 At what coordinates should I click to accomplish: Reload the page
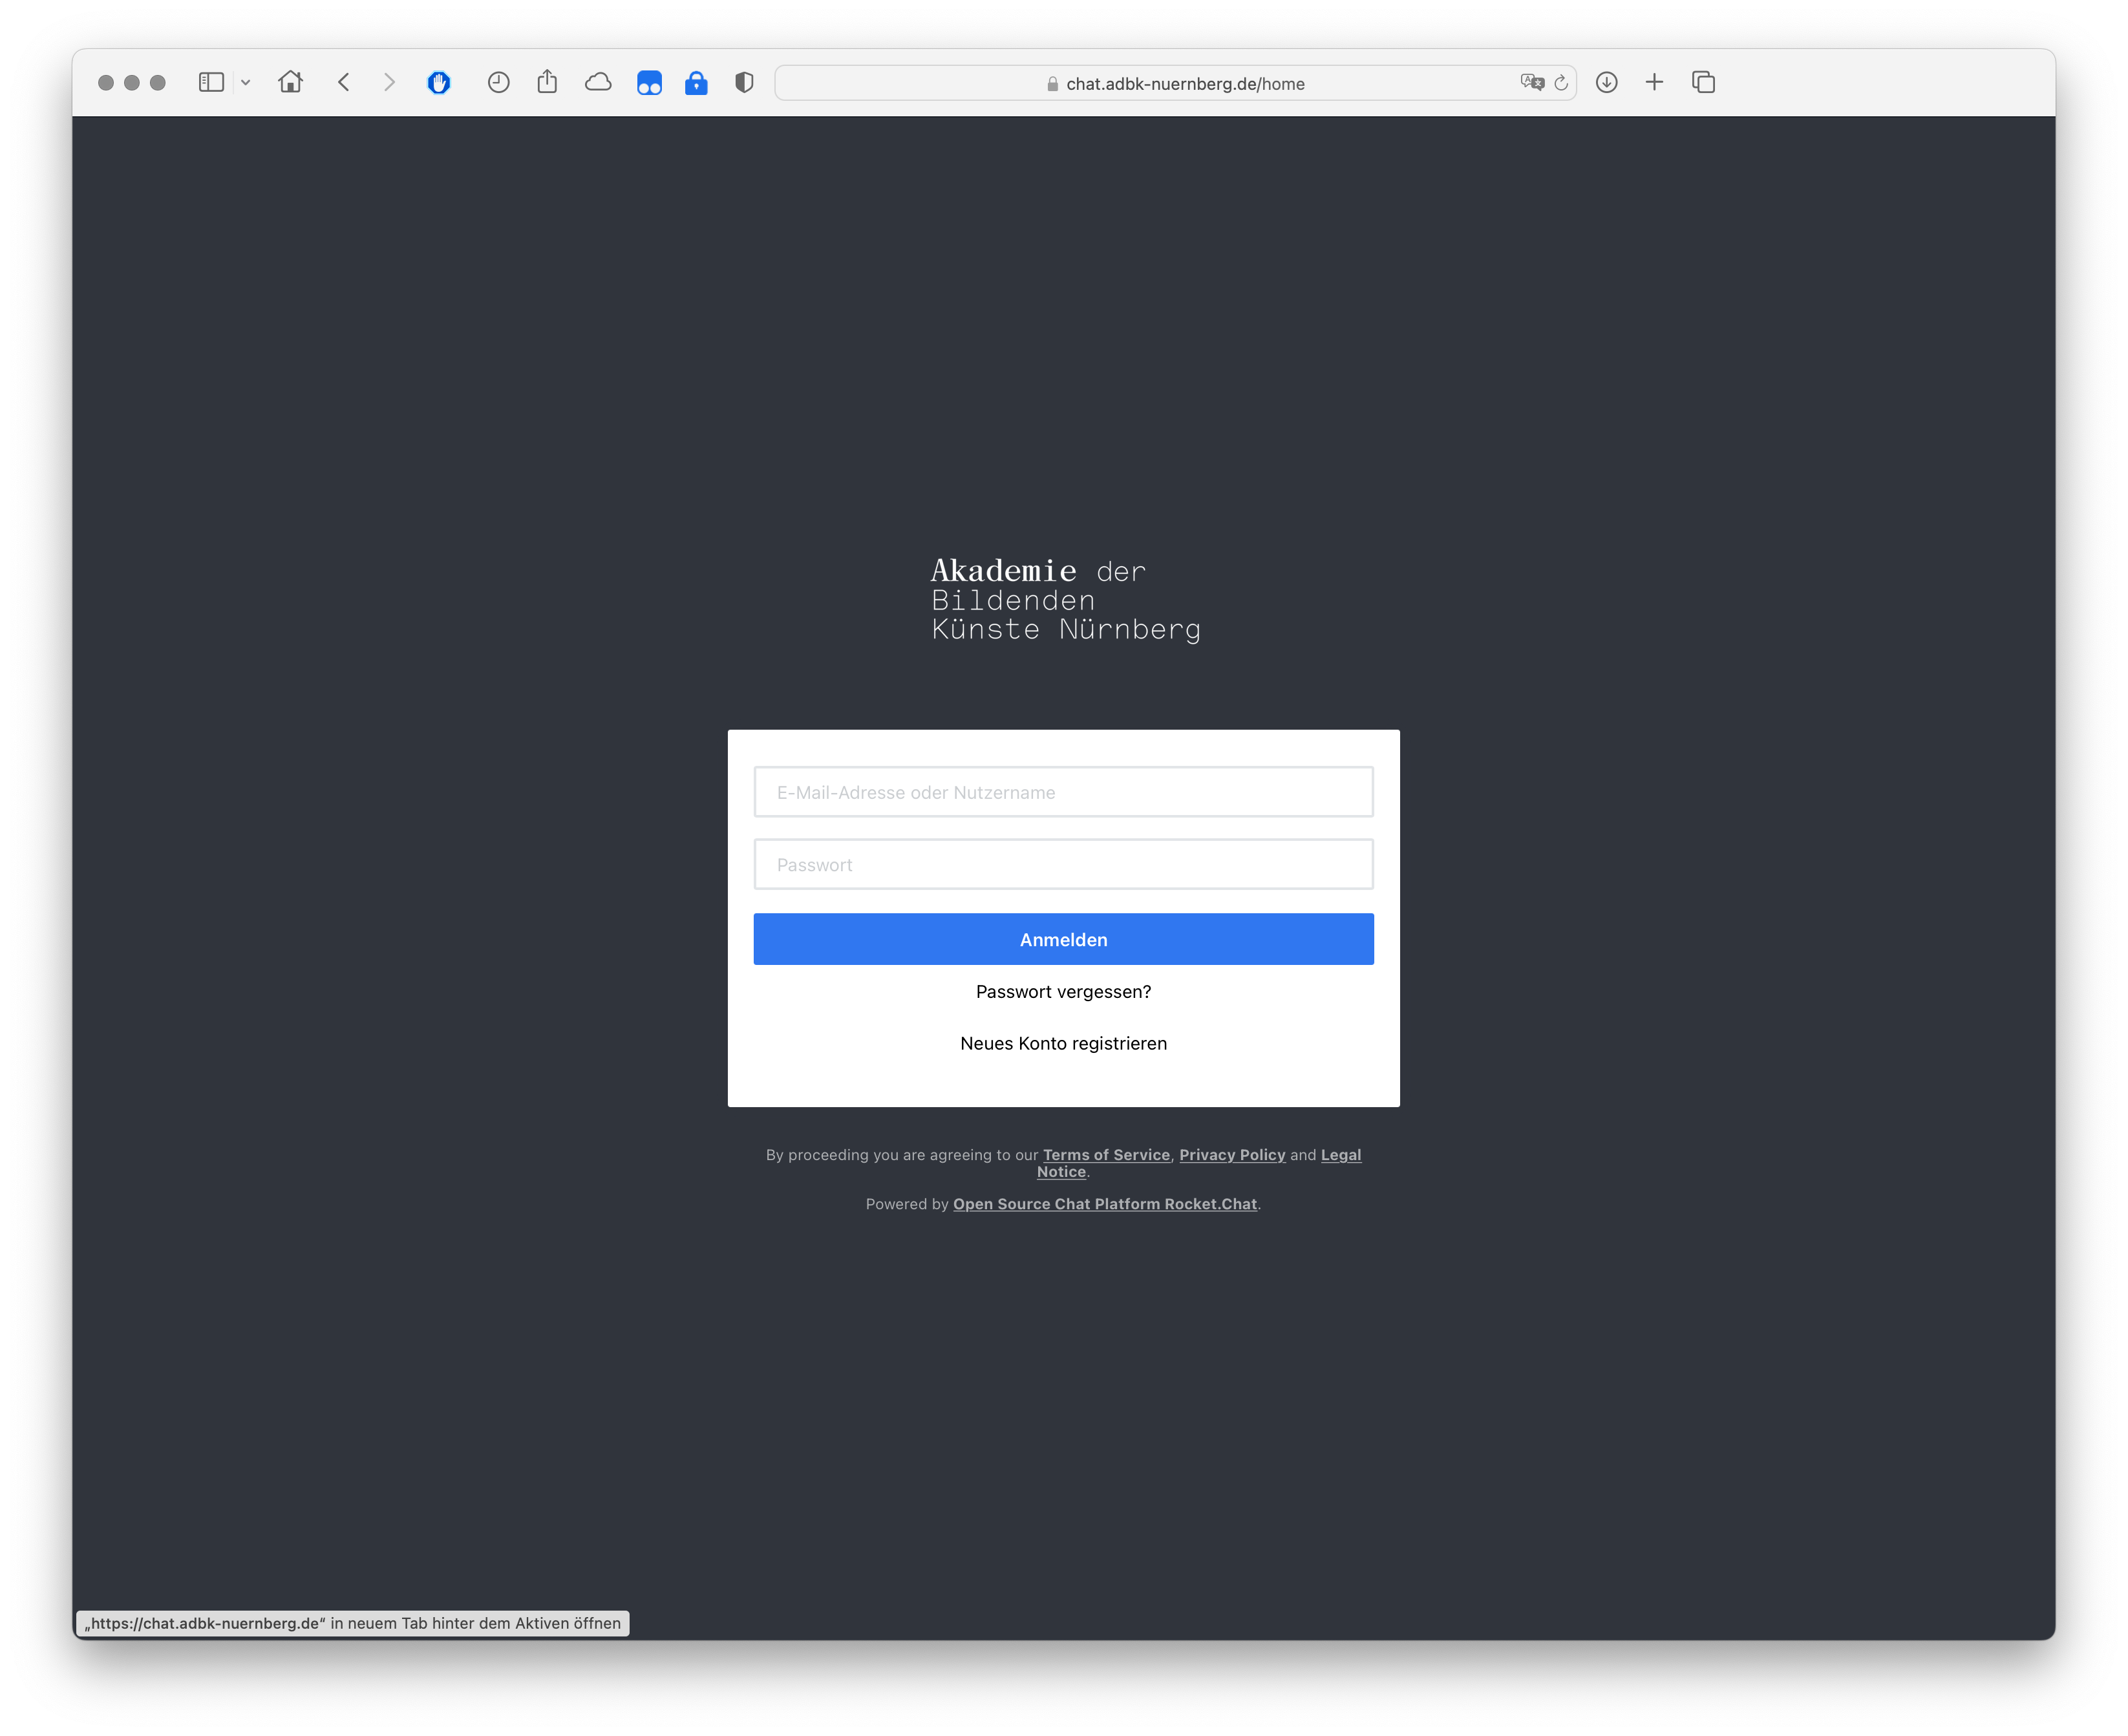tap(1561, 83)
